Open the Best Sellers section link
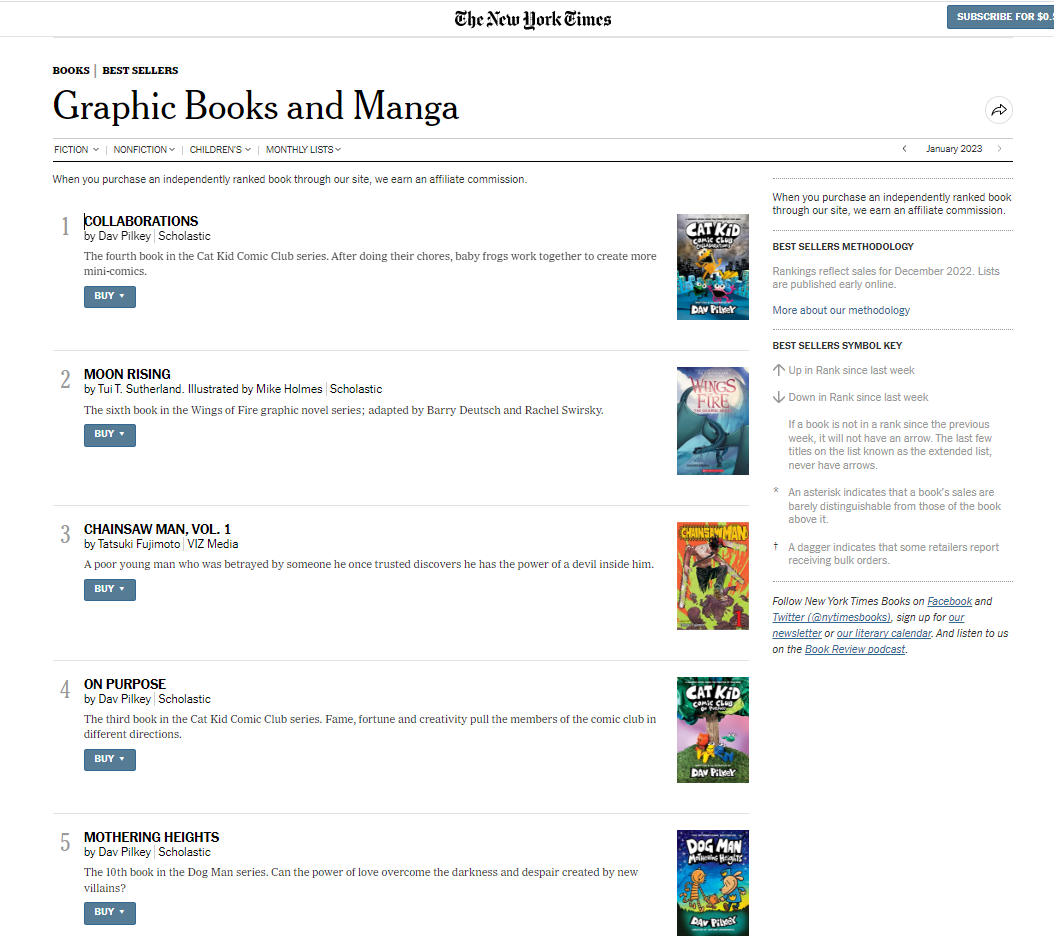This screenshot has height=939, width=1054. pyautogui.click(x=140, y=70)
